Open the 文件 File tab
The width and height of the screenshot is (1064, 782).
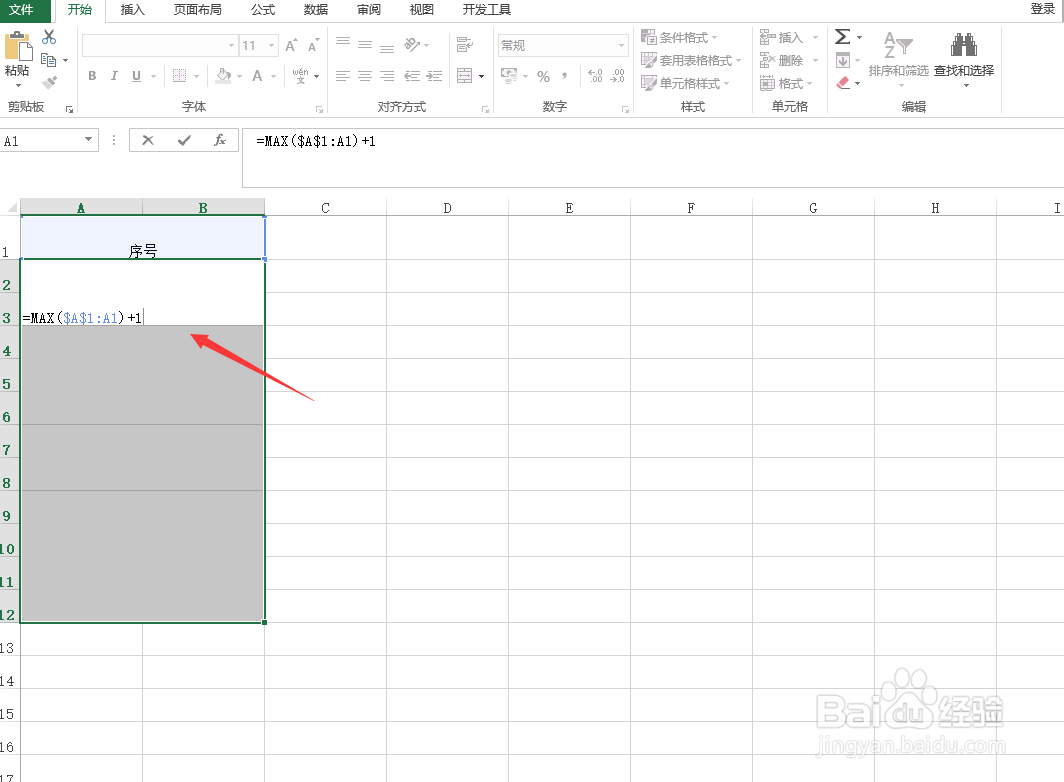tap(21, 10)
